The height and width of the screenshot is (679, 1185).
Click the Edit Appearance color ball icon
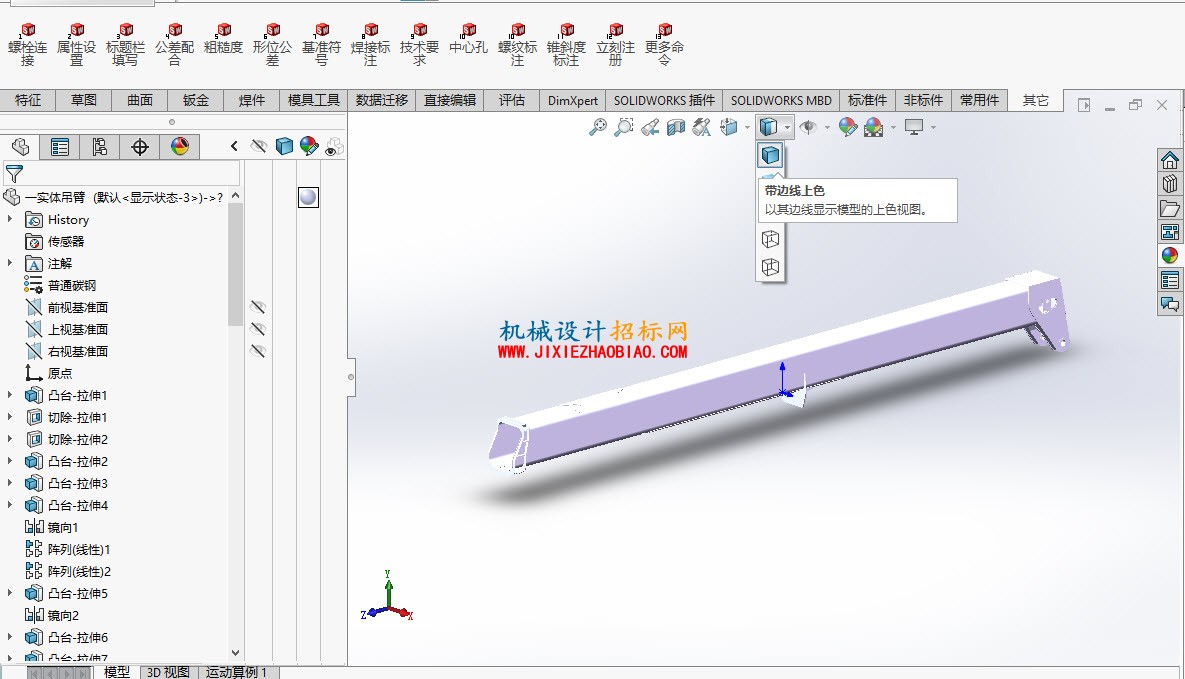(x=848, y=127)
